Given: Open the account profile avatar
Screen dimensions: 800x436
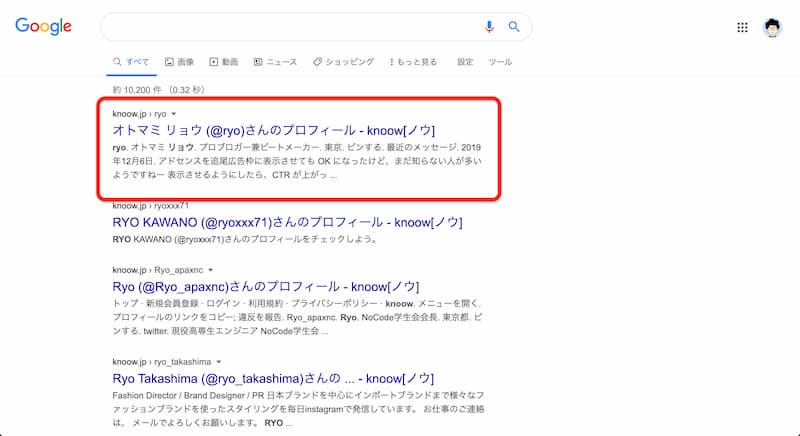Looking at the screenshot, I should pyautogui.click(x=772, y=28).
